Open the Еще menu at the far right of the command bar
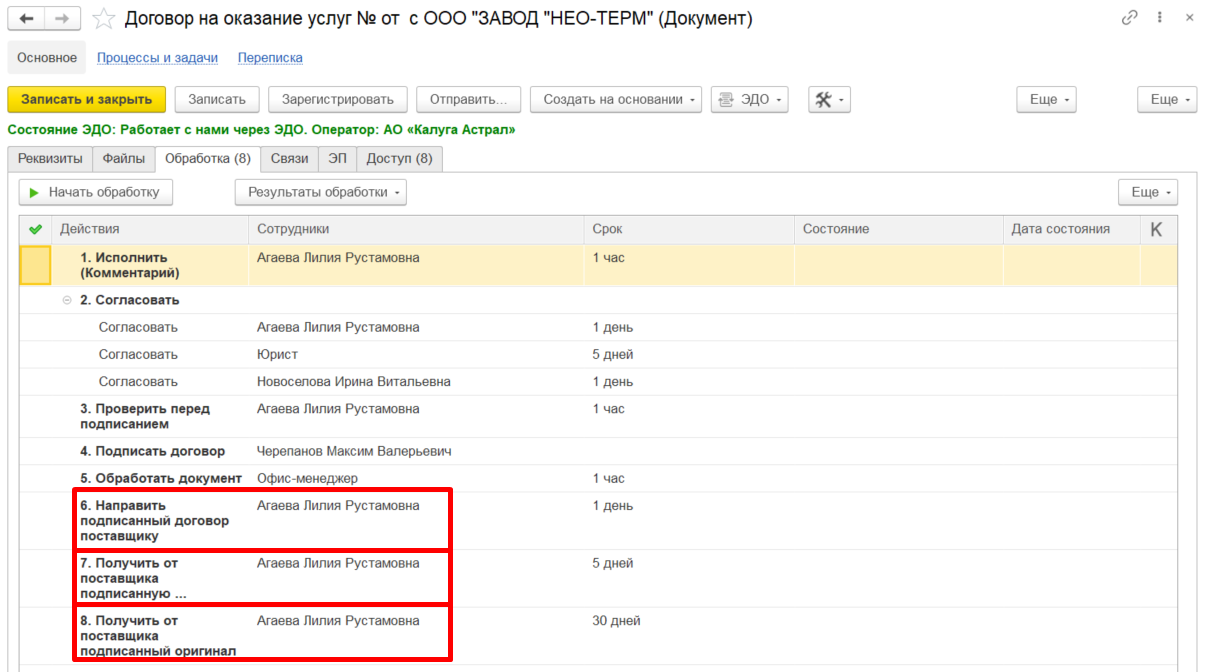 point(1167,99)
